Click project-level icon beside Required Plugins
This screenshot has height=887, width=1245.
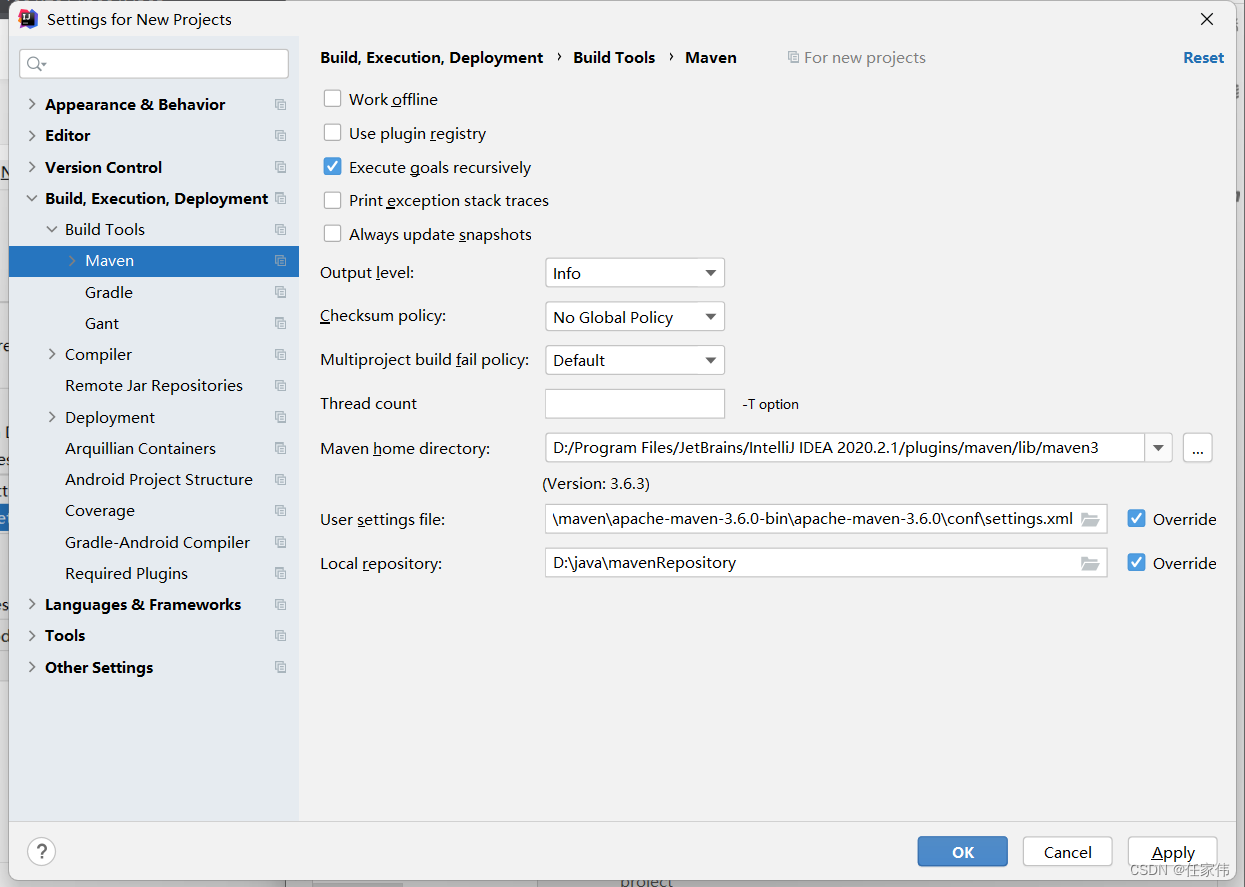(x=280, y=574)
